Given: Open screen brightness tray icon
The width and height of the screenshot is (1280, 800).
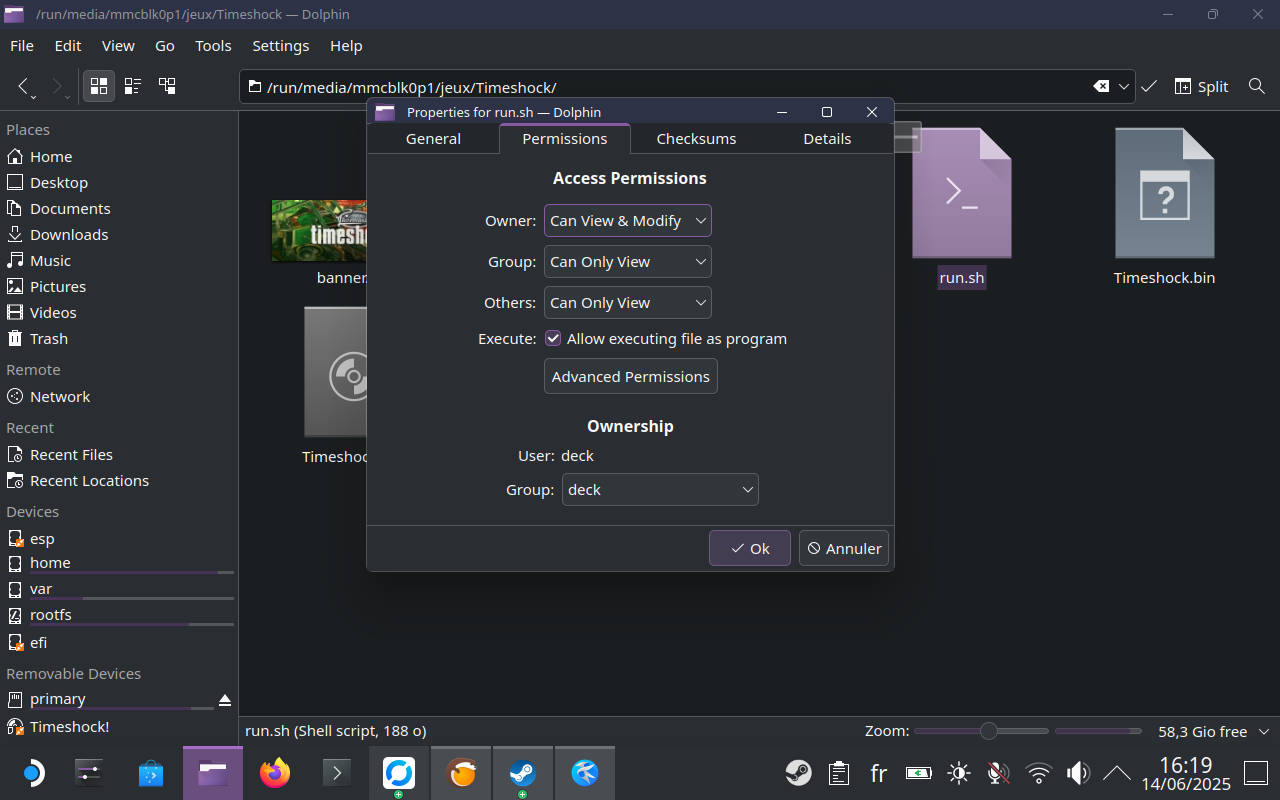Looking at the screenshot, I should coord(959,773).
